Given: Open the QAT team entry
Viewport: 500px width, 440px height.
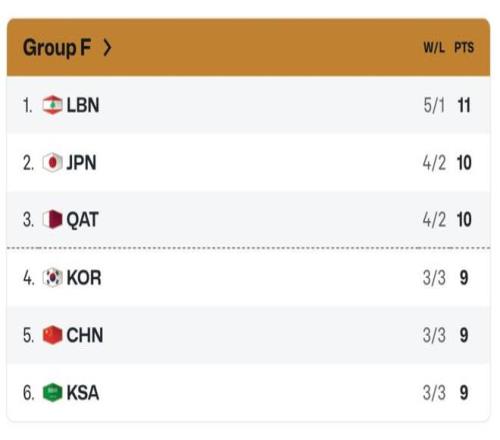Looking at the screenshot, I should tap(82, 220).
